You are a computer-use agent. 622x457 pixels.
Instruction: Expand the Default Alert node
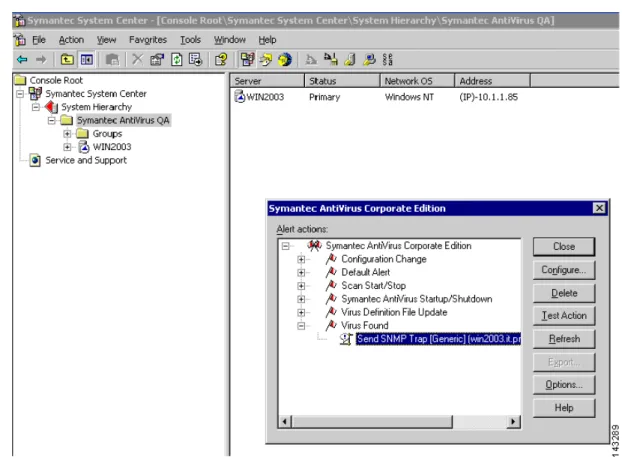tap(301, 273)
